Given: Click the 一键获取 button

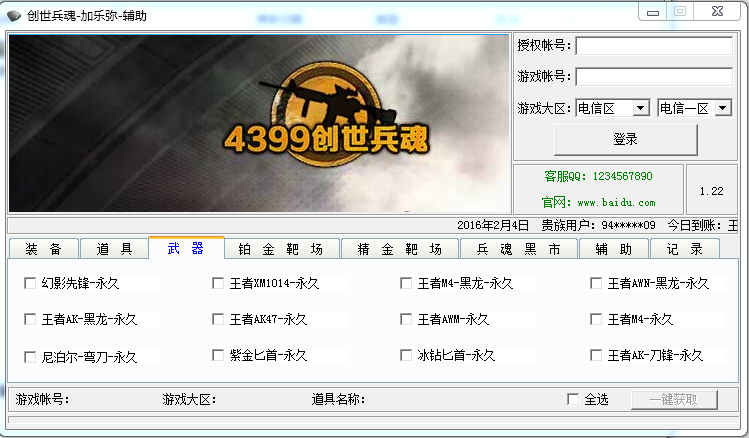Looking at the screenshot, I should coord(674,399).
